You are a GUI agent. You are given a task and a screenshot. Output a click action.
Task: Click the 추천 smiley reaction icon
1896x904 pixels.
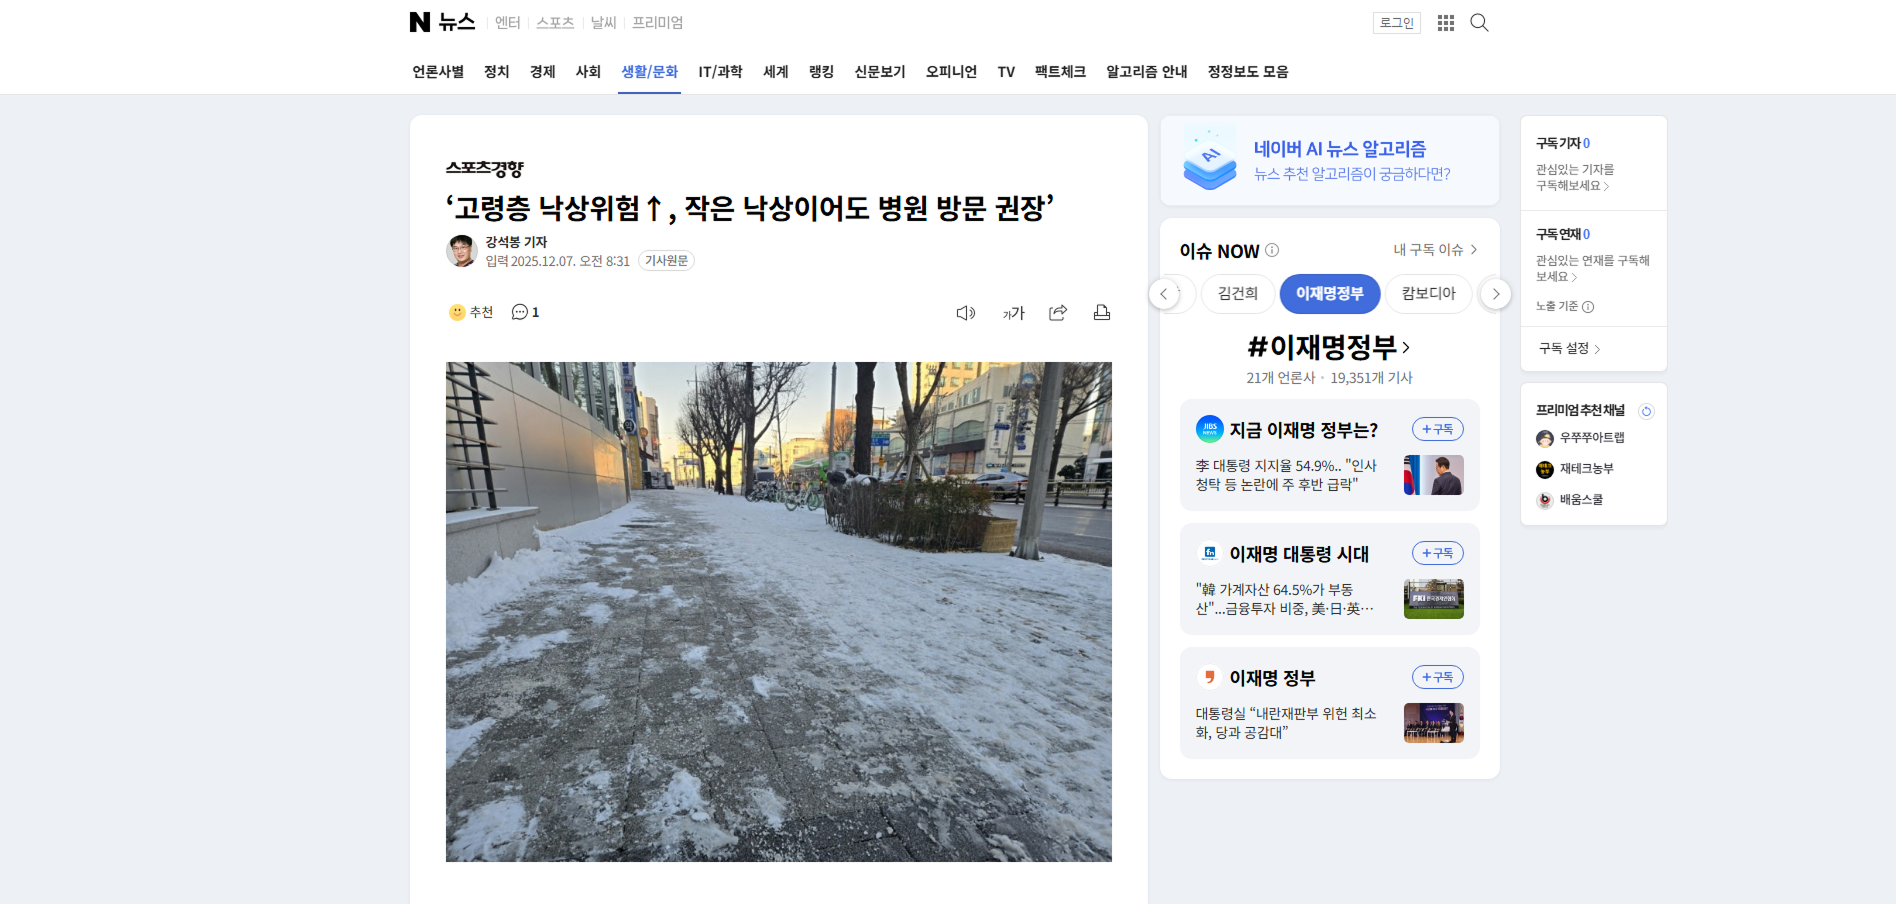(x=457, y=312)
